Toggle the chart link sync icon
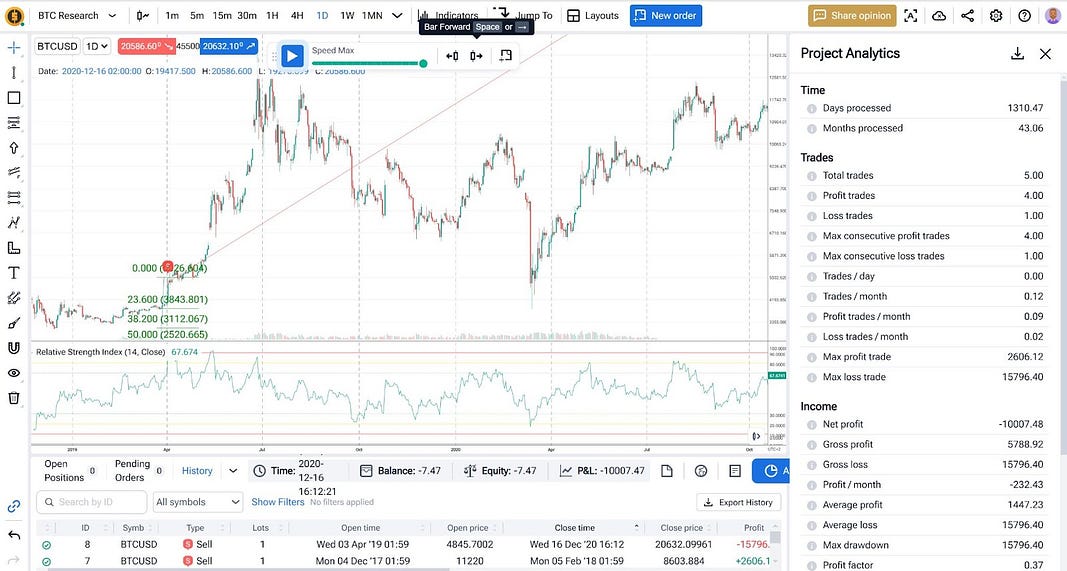 (14, 506)
